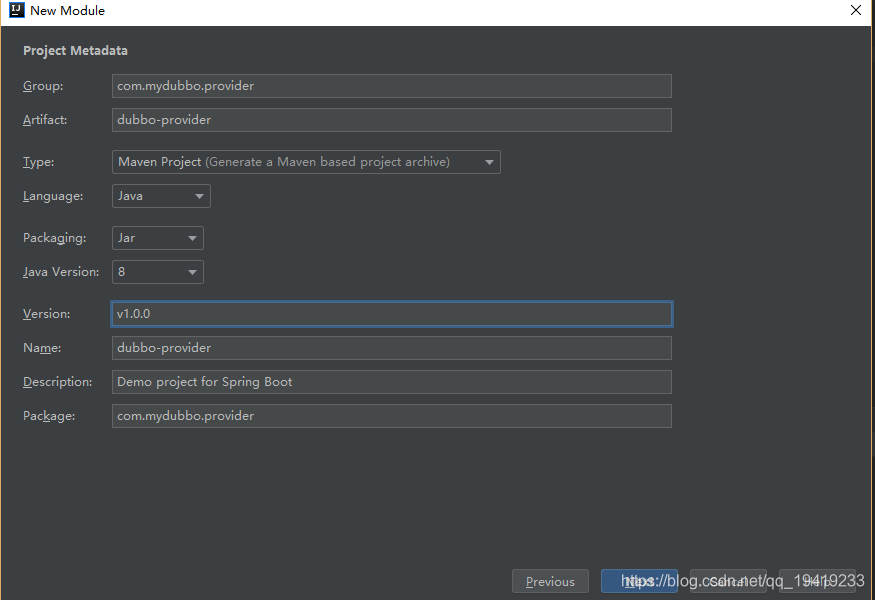
Task: Click the Packaging label
Action: click(55, 238)
